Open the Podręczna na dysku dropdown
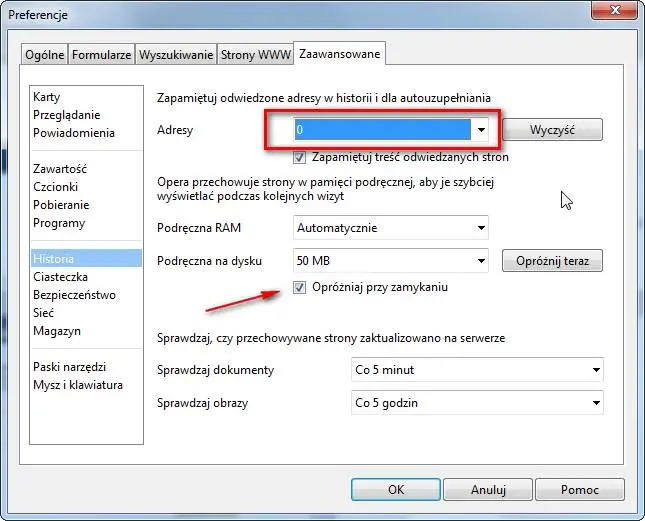This screenshot has width=645, height=521. [x=481, y=262]
